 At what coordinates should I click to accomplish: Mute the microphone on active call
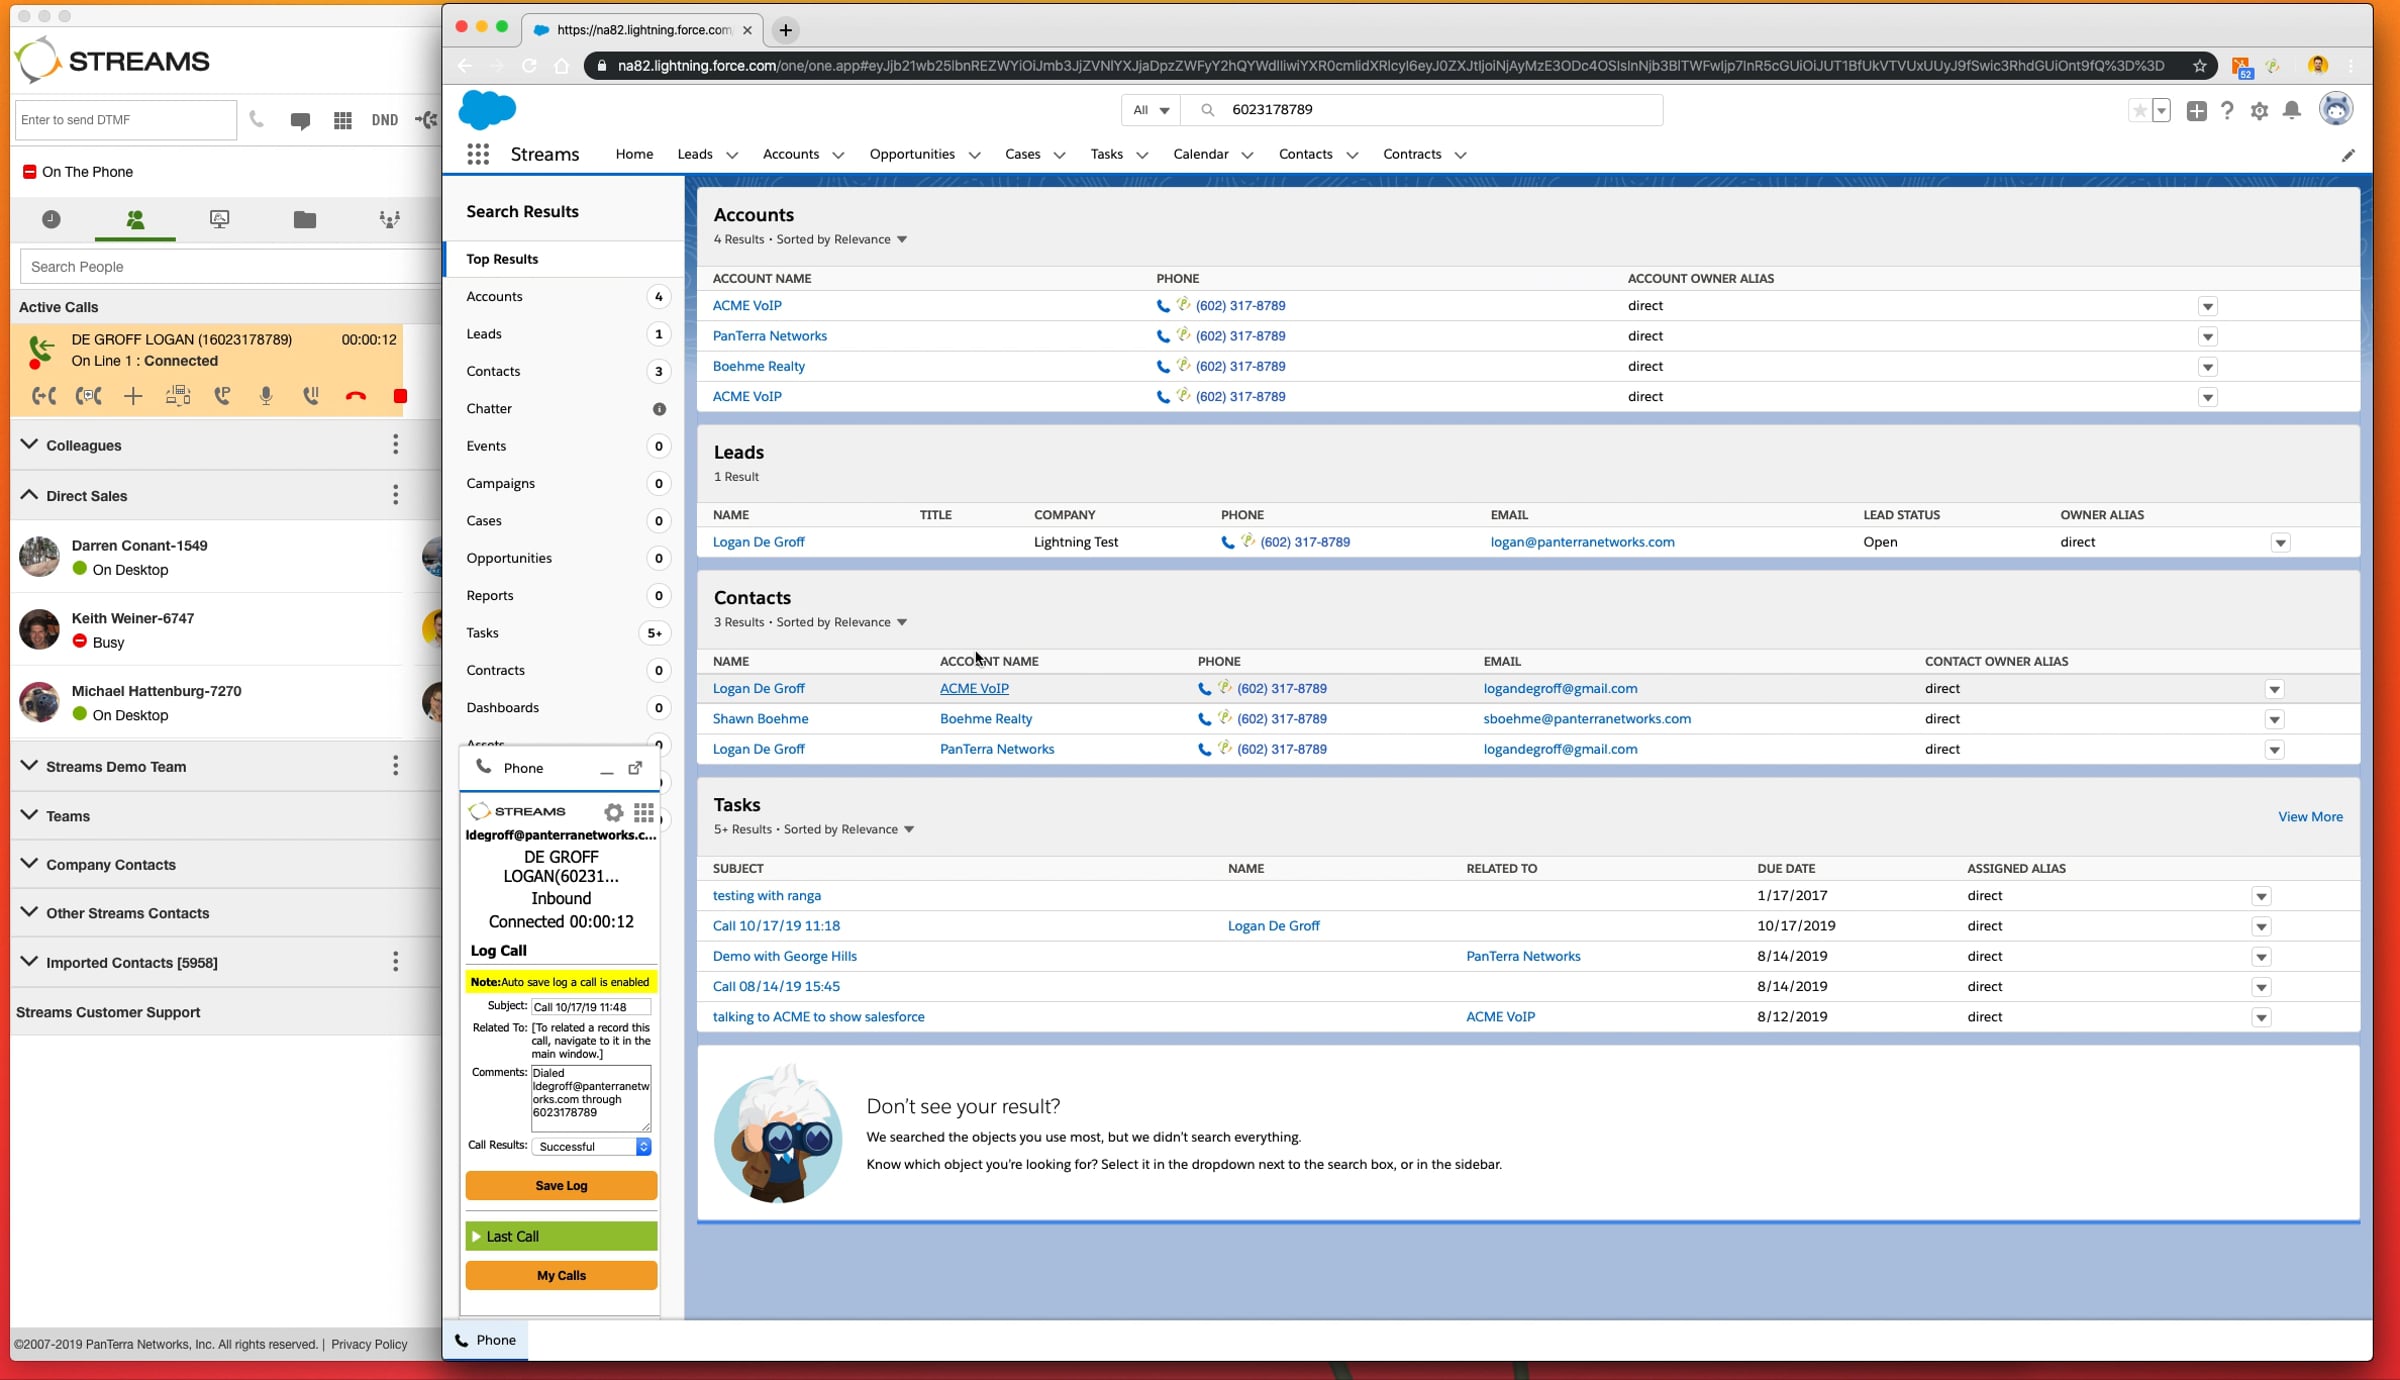[266, 396]
